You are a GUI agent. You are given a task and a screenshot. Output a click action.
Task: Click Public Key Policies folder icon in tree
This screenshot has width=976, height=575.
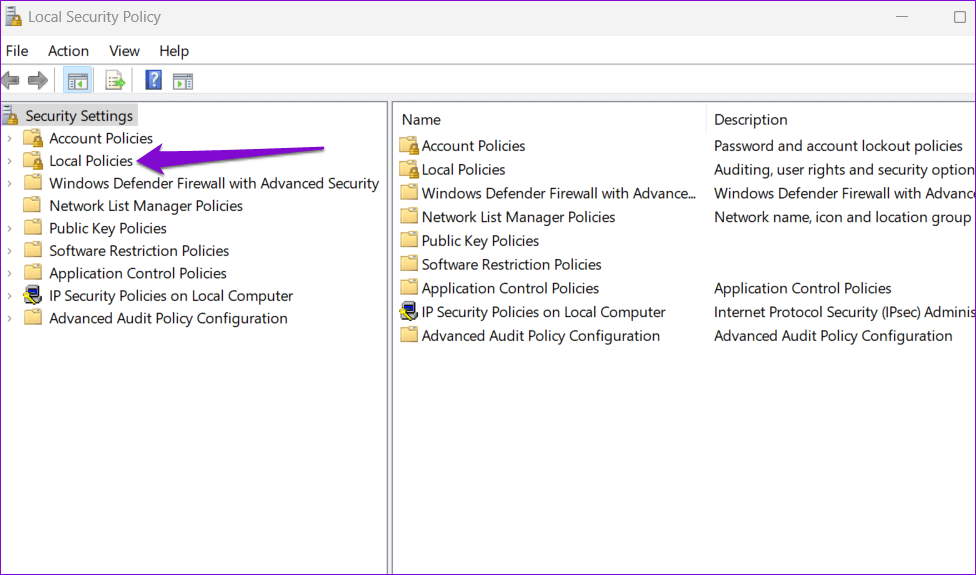(x=32, y=227)
